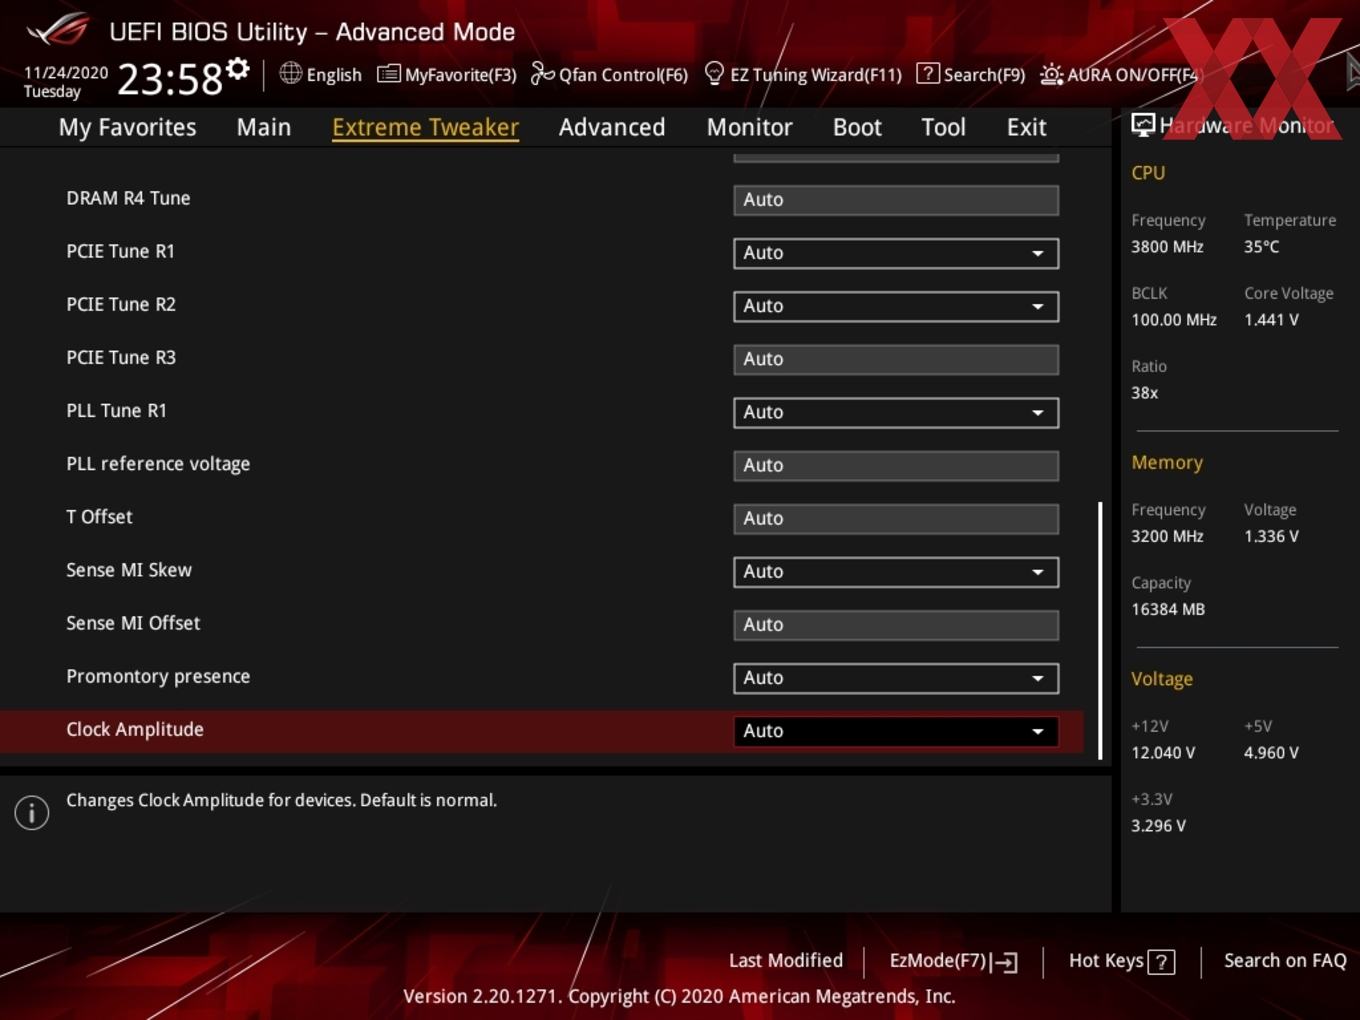The image size is (1360, 1020).
Task: Click the 11/24/2020 date text
Action: [66, 73]
